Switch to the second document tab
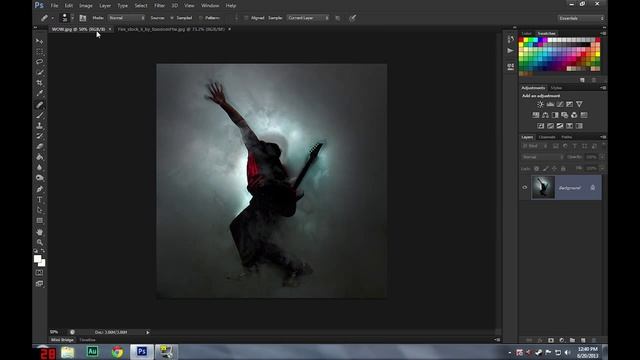The image size is (640, 360). tap(171, 29)
